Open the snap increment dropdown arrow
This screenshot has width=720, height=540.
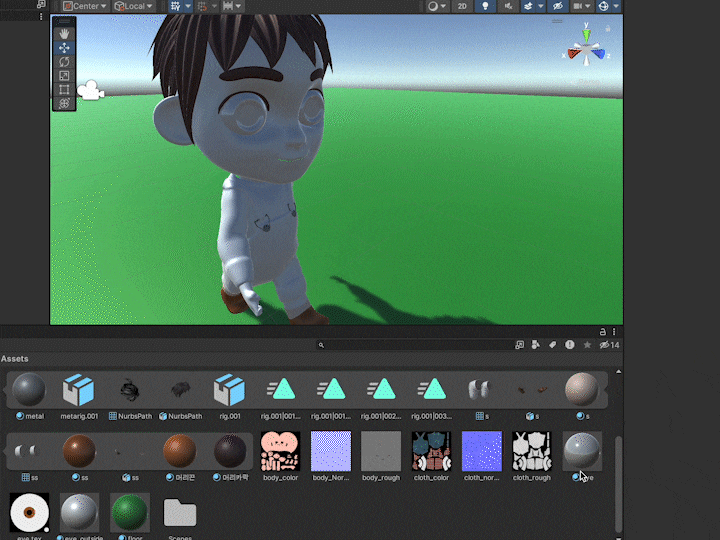[x=214, y=6]
